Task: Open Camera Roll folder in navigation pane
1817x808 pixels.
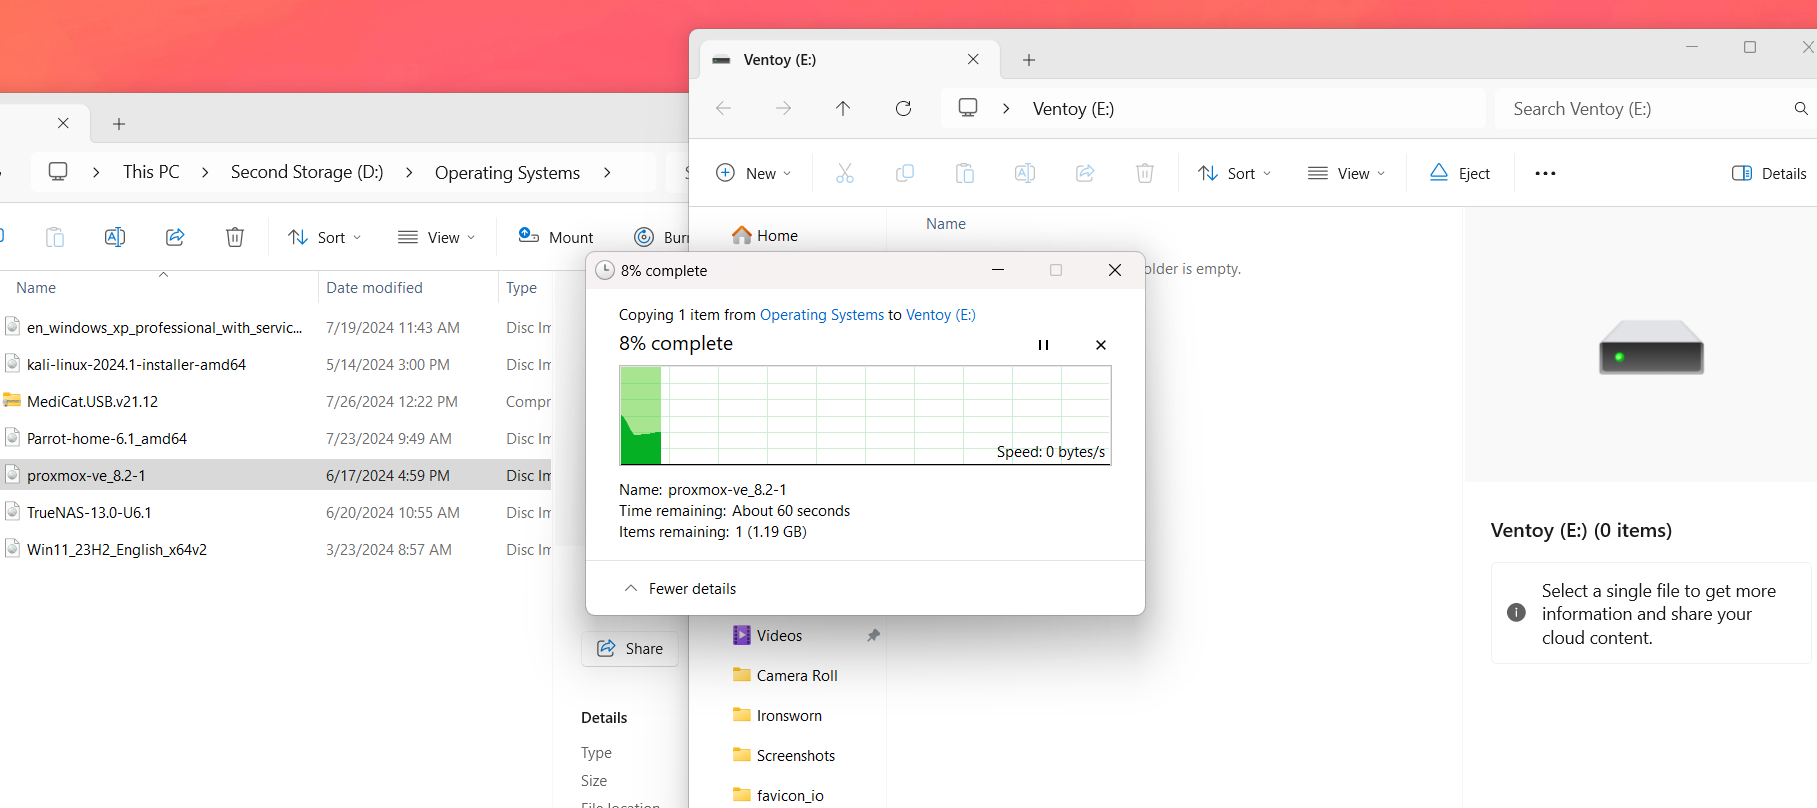Action: [785, 676]
